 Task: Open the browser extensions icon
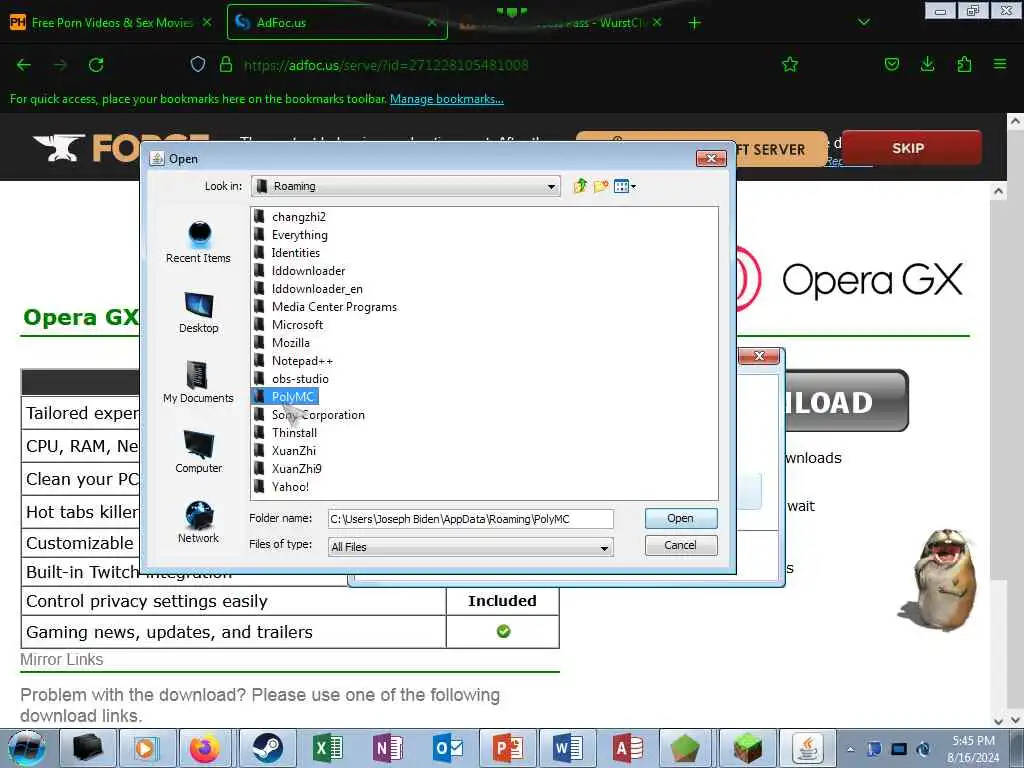point(964,64)
